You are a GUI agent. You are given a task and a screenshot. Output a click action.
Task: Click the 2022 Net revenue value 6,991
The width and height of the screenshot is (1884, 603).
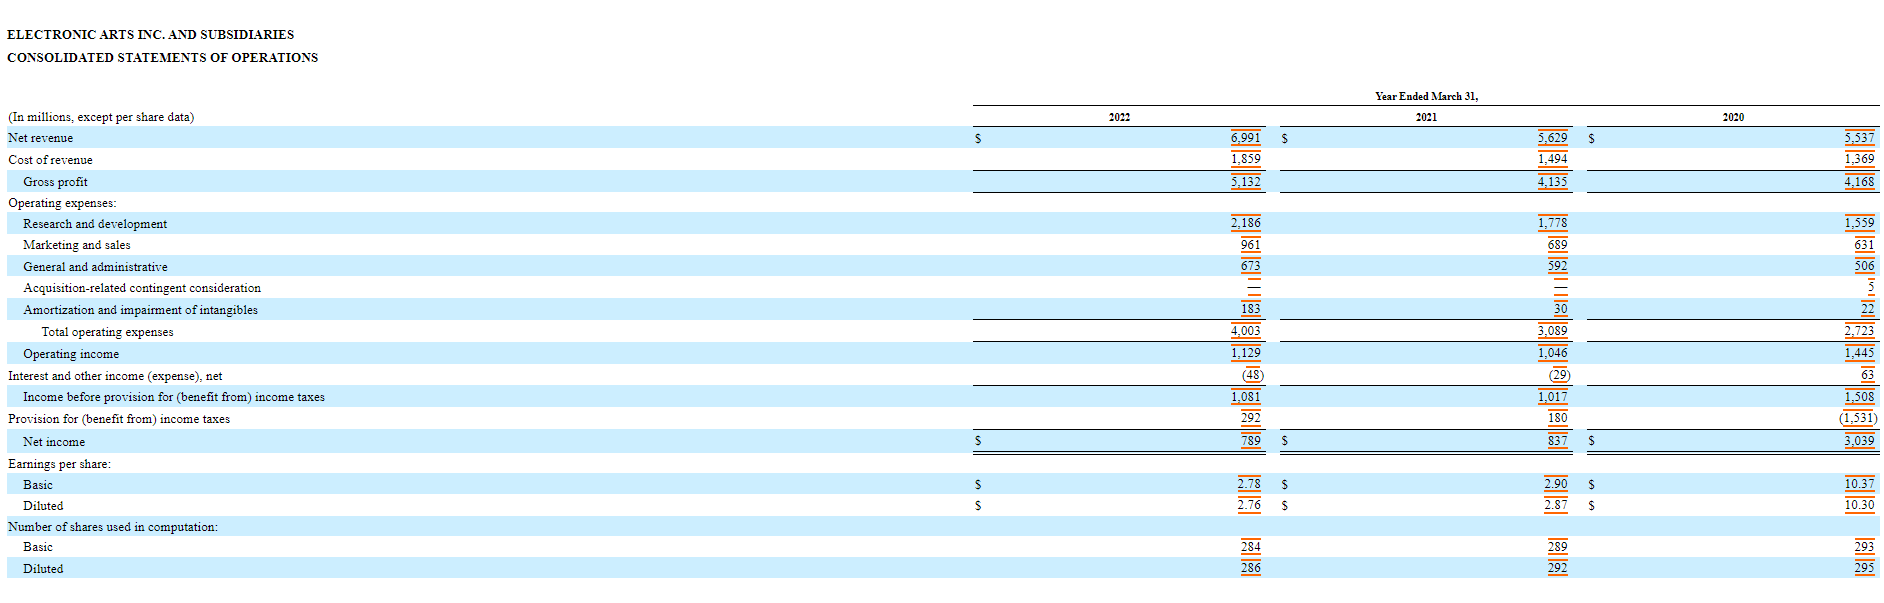click(1245, 138)
